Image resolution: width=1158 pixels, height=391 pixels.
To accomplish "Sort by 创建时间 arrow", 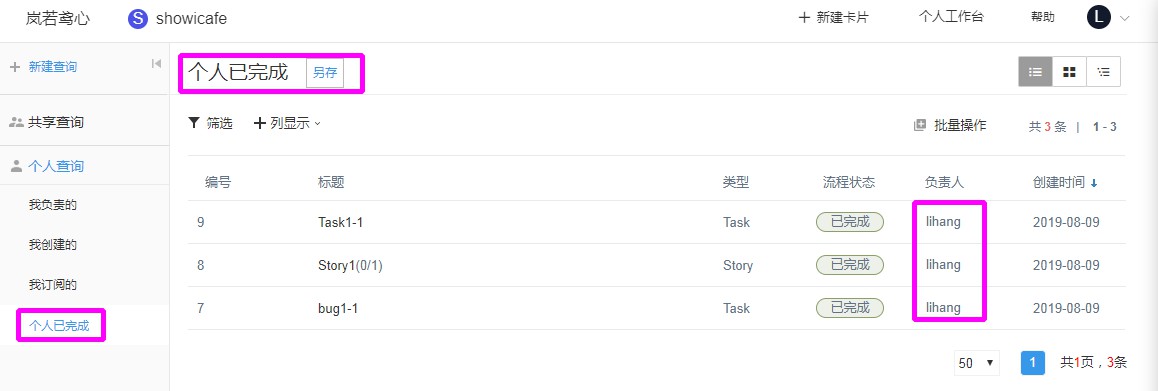I will 1094,183.
